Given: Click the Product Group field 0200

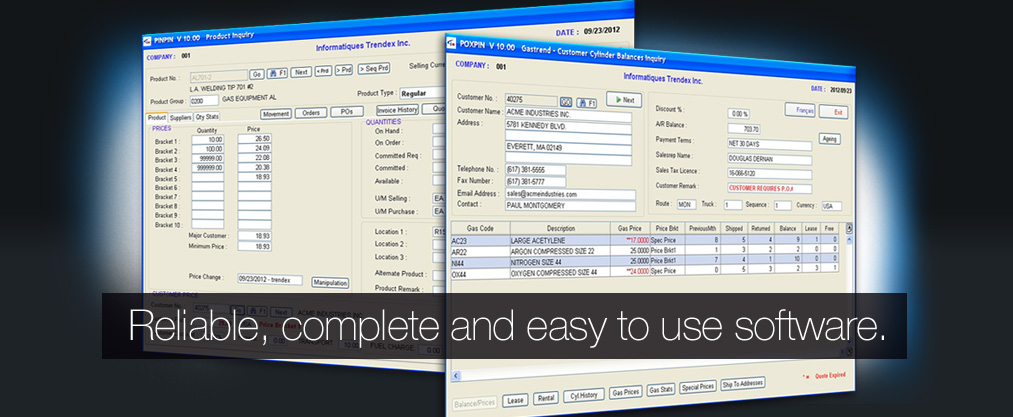Looking at the screenshot, I should 204,101.
